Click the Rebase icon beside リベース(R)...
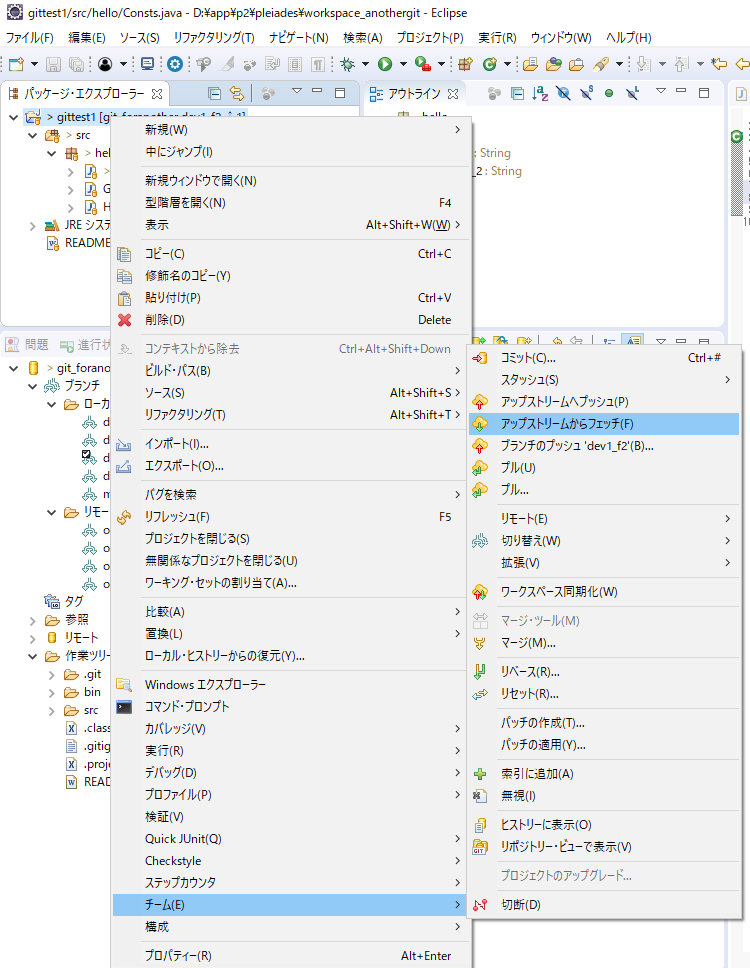The image size is (750, 968). 480,672
